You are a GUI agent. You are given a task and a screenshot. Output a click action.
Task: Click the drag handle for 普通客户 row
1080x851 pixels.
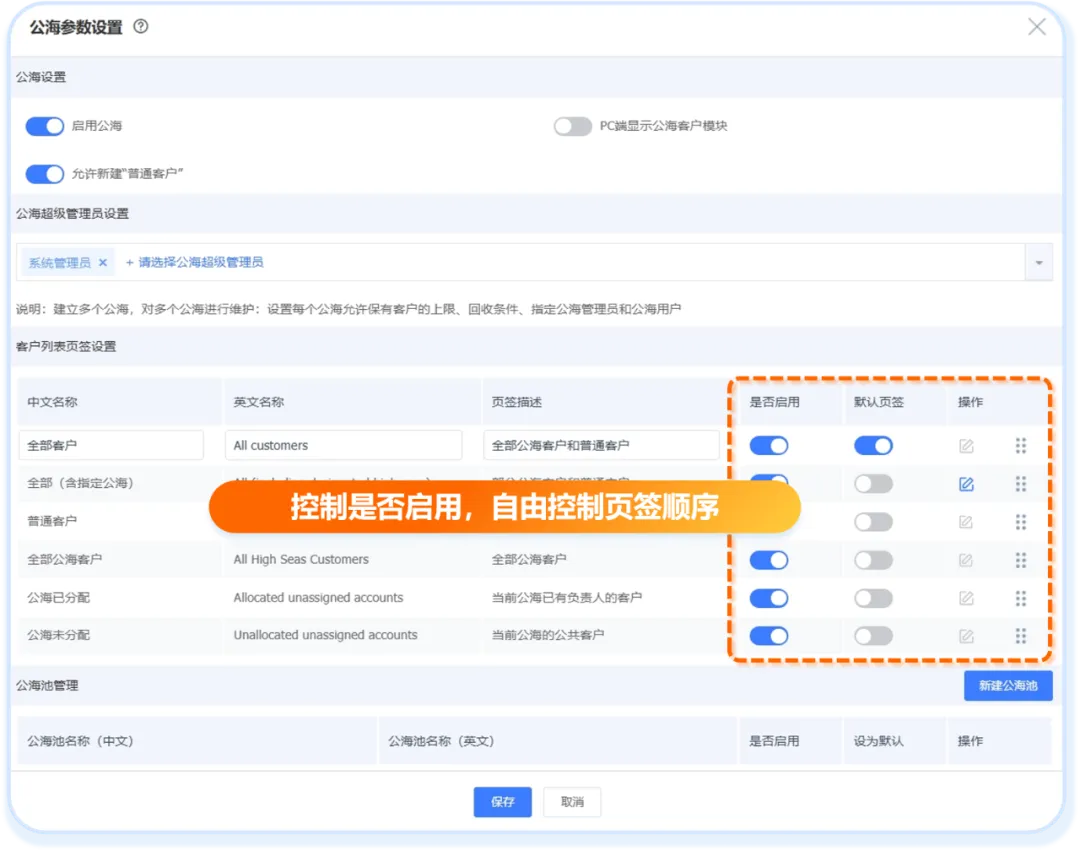[x=1021, y=522]
